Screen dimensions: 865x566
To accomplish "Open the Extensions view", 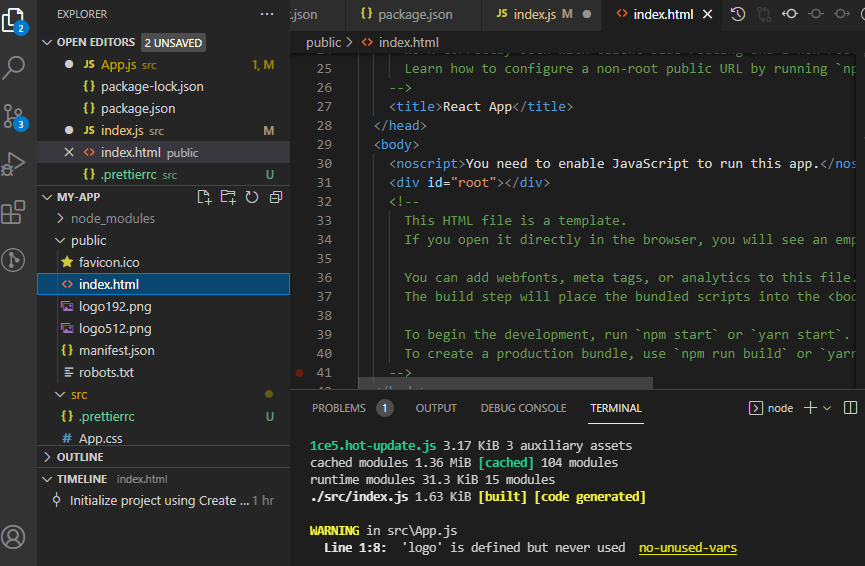I will pyautogui.click(x=14, y=212).
